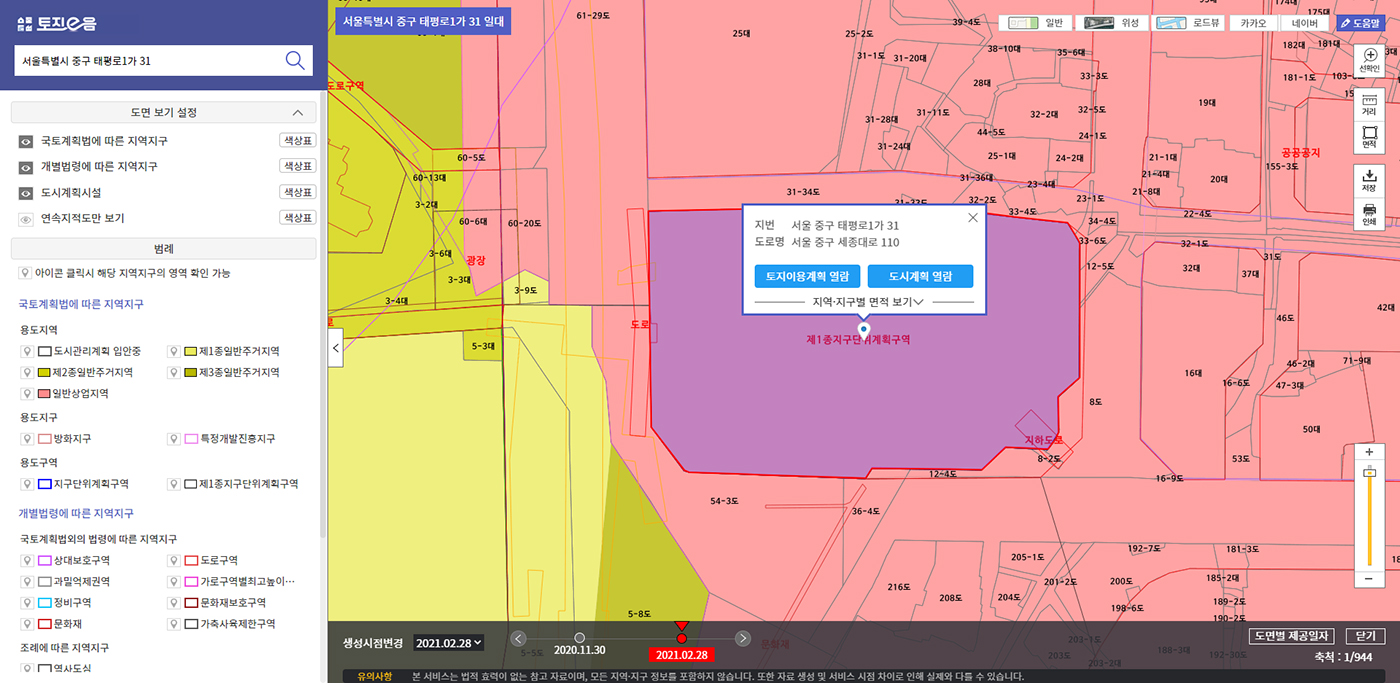This screenshot has height=683, width=1400.
Task: Click the 닫기 timeline close button
Action: tap(1366, 636)
